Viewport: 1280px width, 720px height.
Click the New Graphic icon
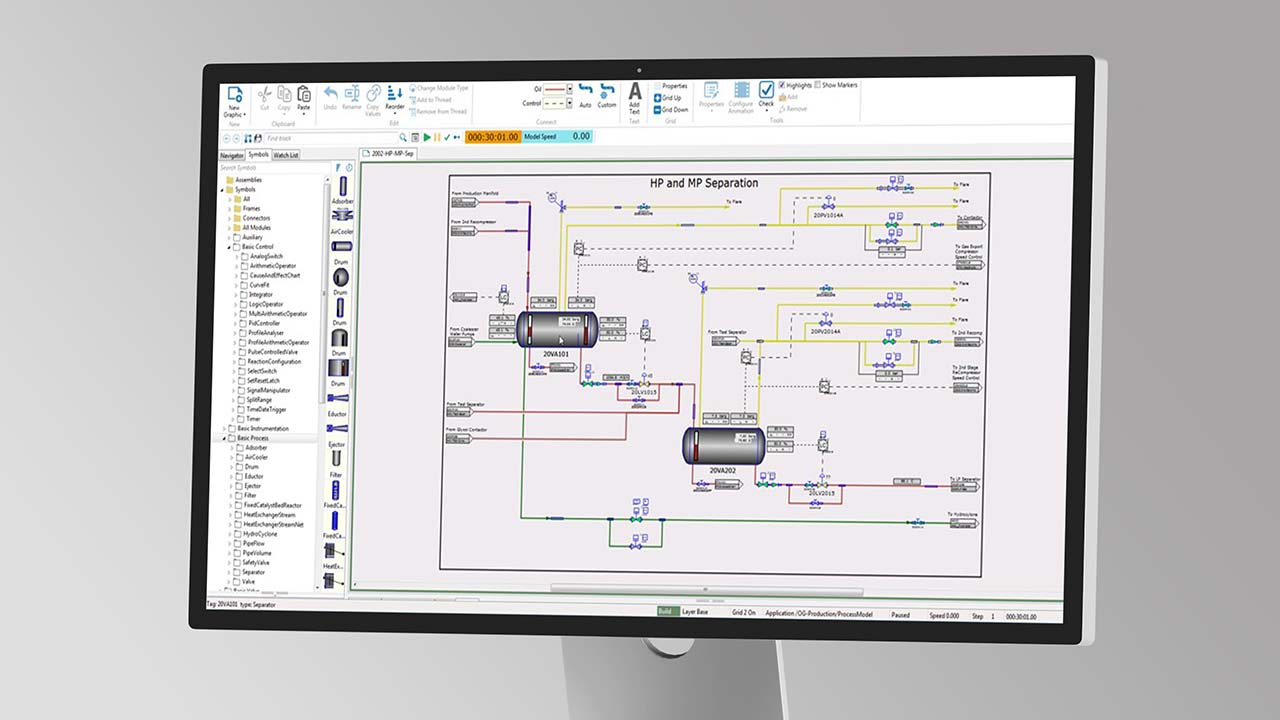[235, 95]
